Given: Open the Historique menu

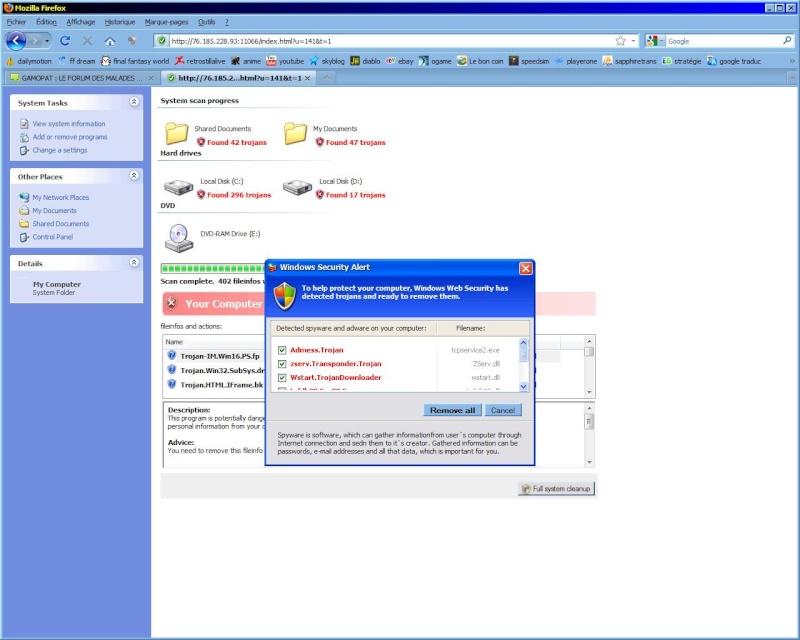Looking at the screenshot, I should 120,22.
